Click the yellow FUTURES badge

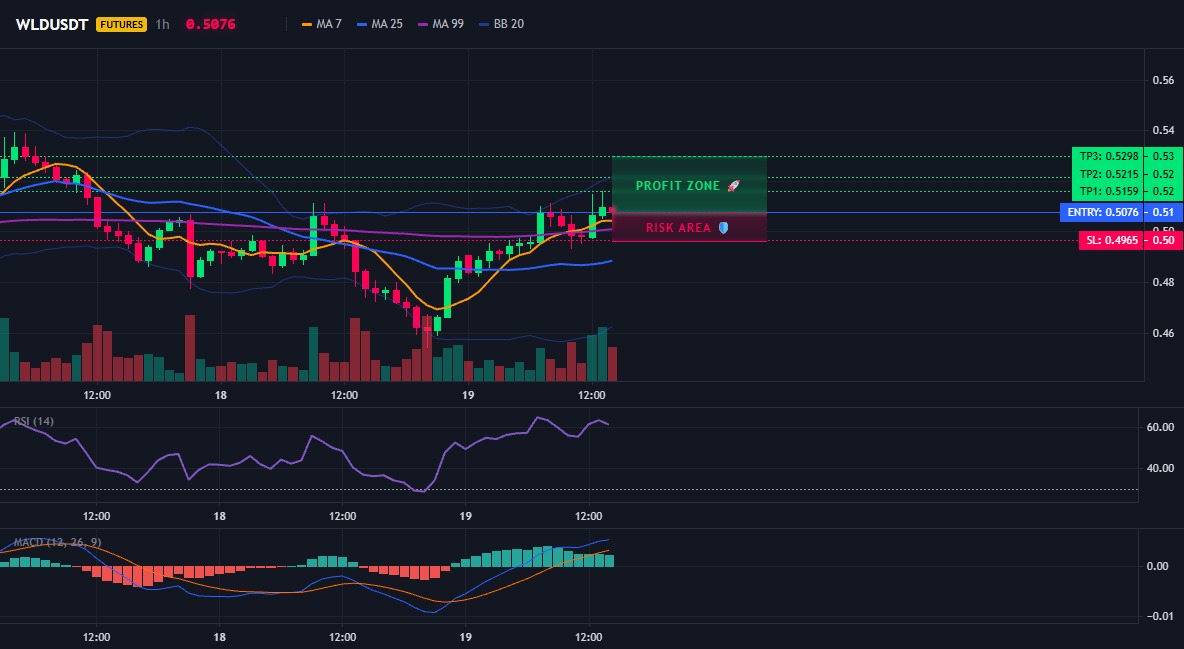click(x=121, y=24)
